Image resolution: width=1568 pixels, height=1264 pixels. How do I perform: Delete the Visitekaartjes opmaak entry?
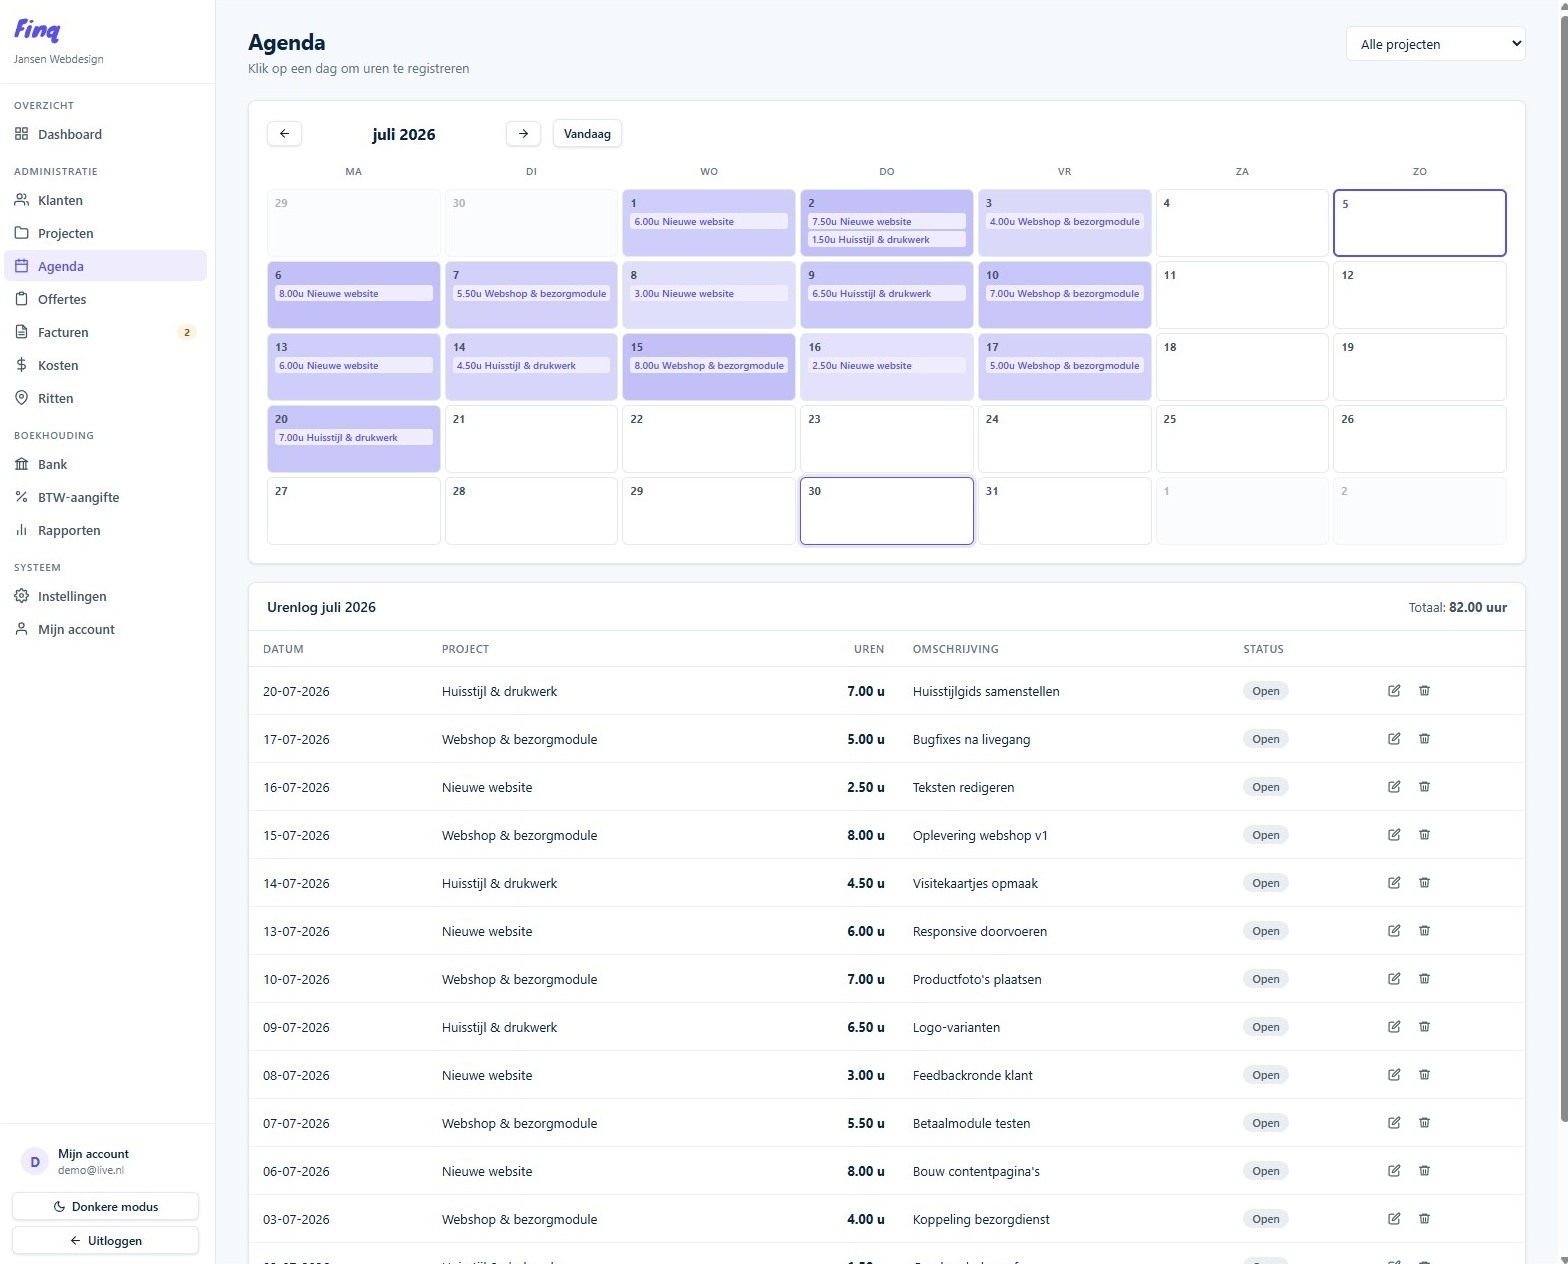click(1424, 883)
